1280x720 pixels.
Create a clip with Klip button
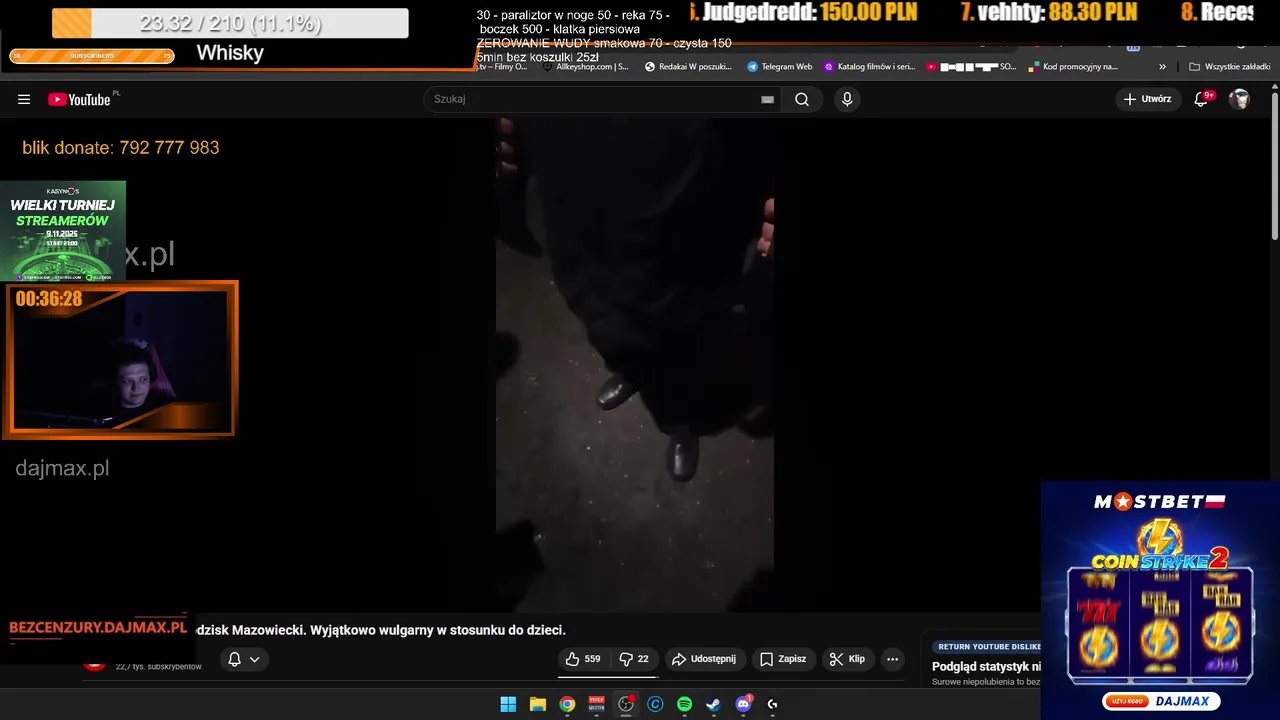point(847,659)
